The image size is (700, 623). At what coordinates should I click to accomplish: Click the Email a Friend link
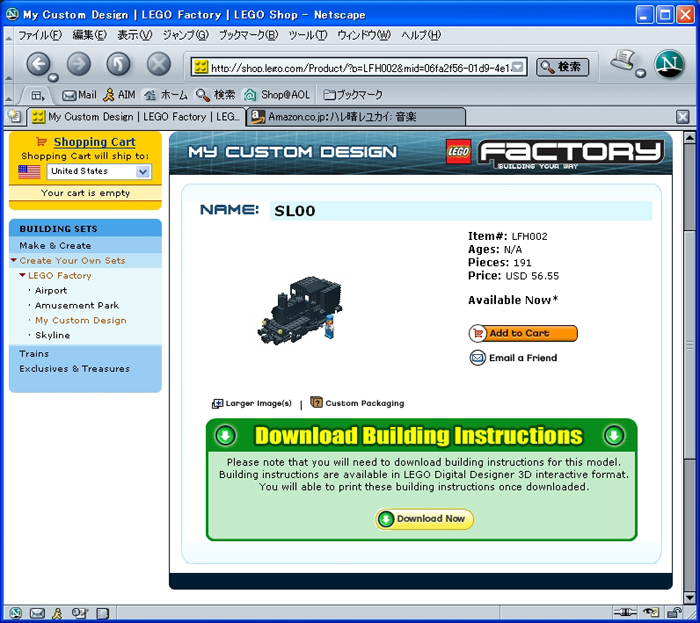(x=513, y=358)
